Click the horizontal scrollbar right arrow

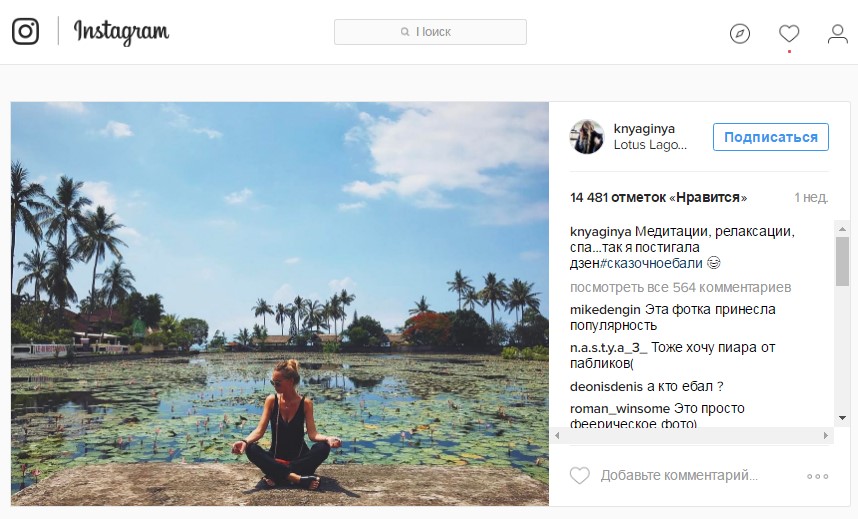tap(827, 437)
